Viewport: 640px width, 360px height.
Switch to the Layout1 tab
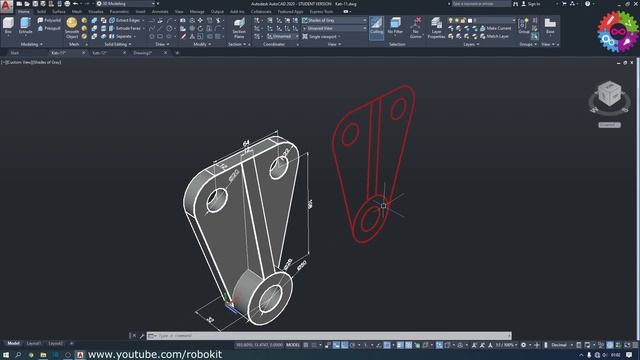point(34,344)
